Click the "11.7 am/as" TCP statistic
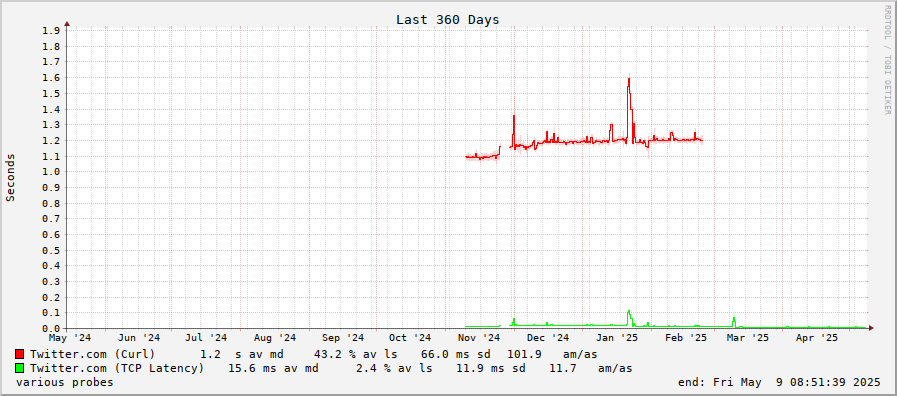This screenshot has height=396, width=897. [591, 369]
